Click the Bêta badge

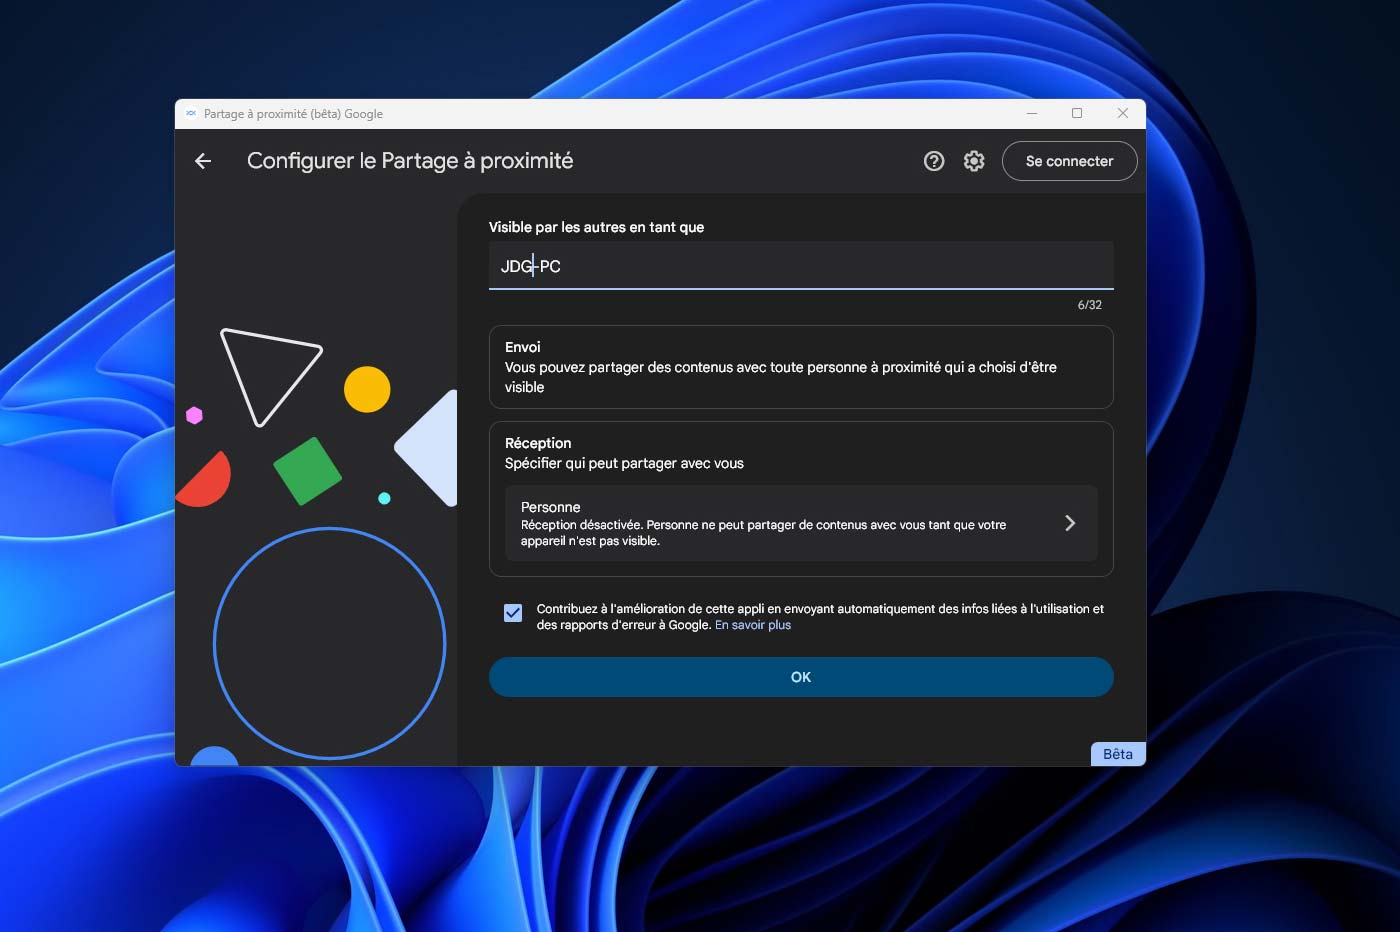(1118, 754)
